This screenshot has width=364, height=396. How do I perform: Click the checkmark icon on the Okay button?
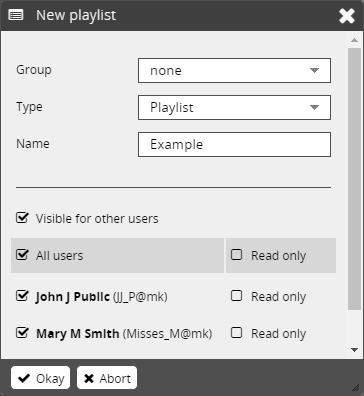tap(24, 378)
